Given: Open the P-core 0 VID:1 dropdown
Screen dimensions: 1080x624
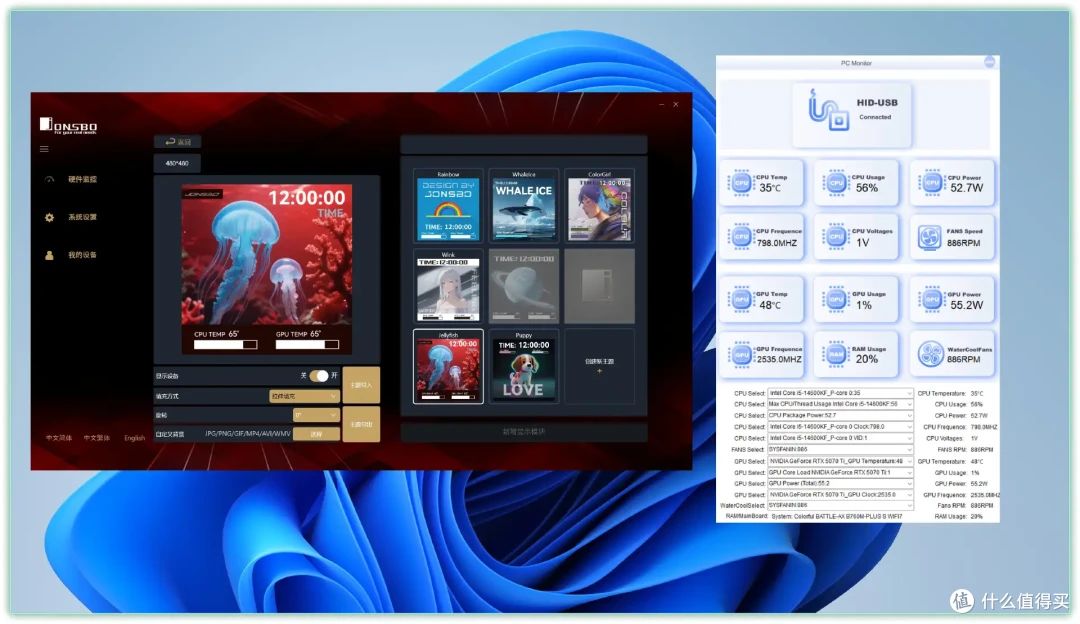Looking at the screenshot, I should coord(840,438).
